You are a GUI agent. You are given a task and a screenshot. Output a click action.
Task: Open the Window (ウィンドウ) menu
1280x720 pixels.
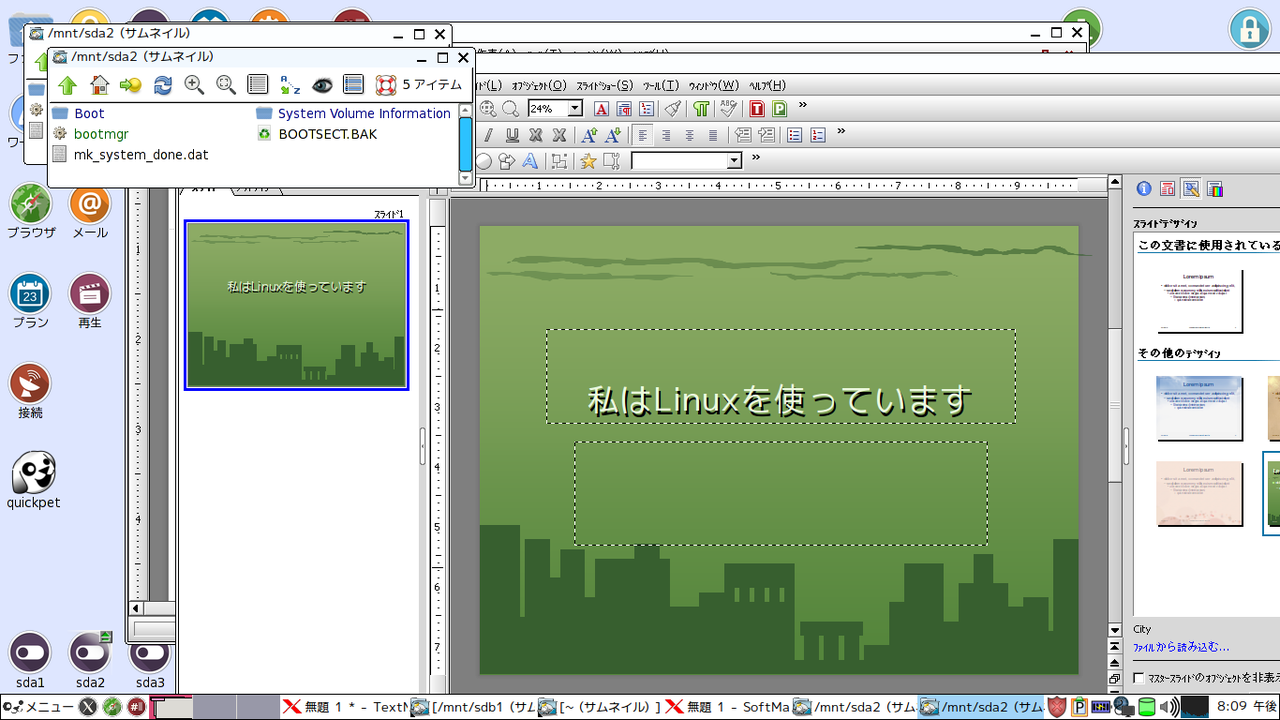click(714, 86)
